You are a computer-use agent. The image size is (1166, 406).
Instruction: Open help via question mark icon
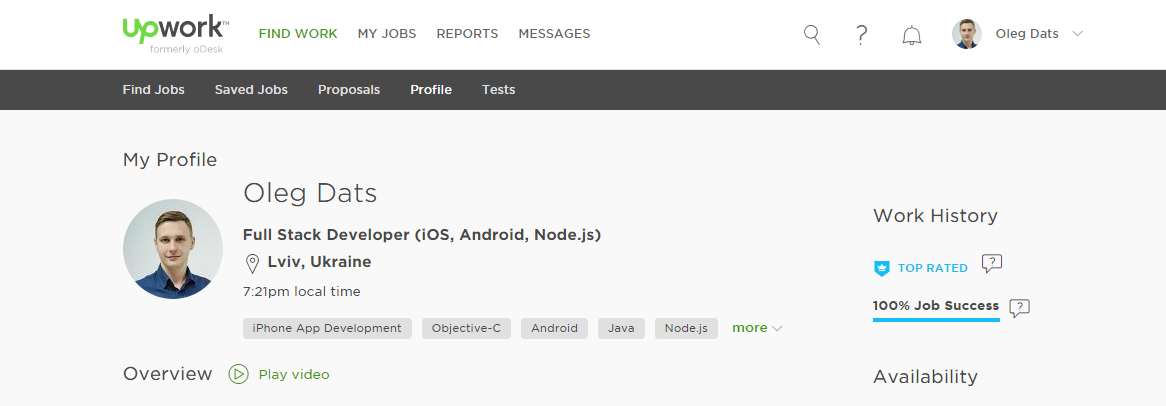[x=861, y=34]
